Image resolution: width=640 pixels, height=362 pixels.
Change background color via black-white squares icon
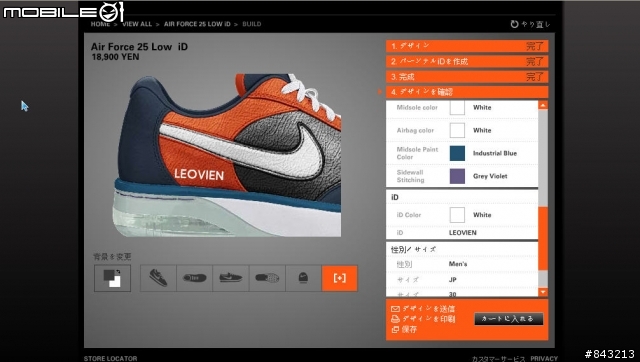point(112,278)
